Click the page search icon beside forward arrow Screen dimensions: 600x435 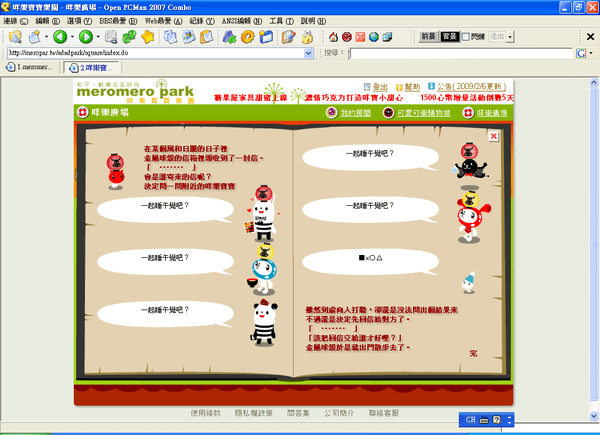tap(111, 37)
